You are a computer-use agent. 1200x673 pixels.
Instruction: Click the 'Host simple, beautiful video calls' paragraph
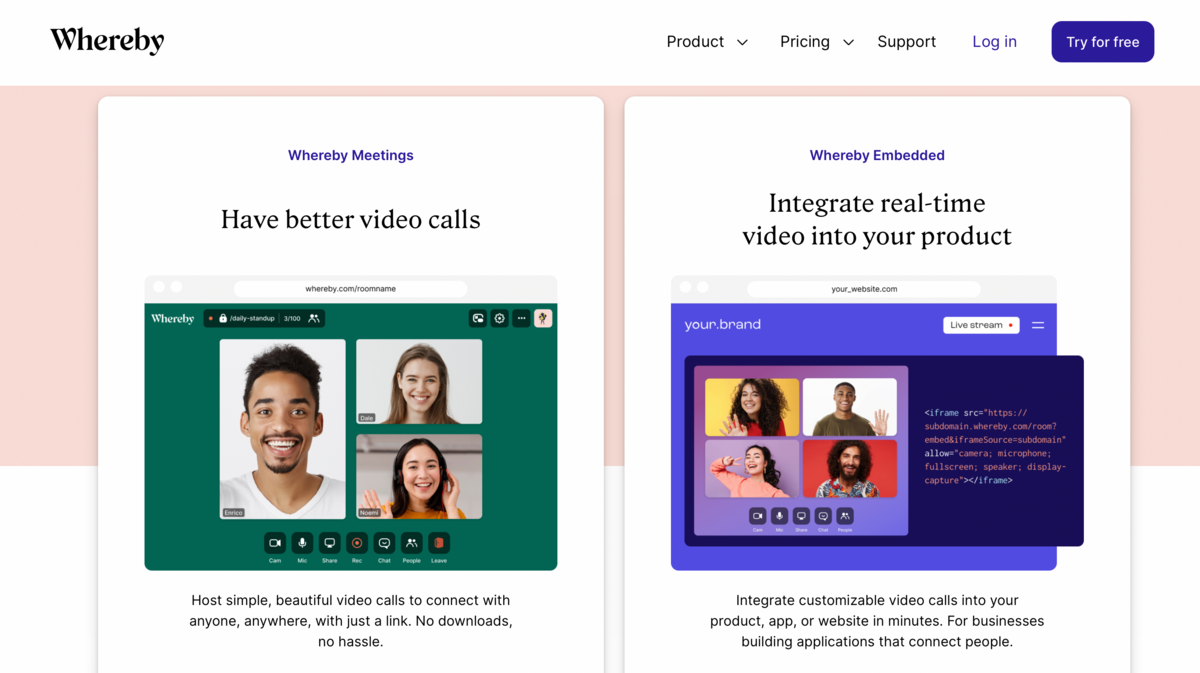point(351,621)
